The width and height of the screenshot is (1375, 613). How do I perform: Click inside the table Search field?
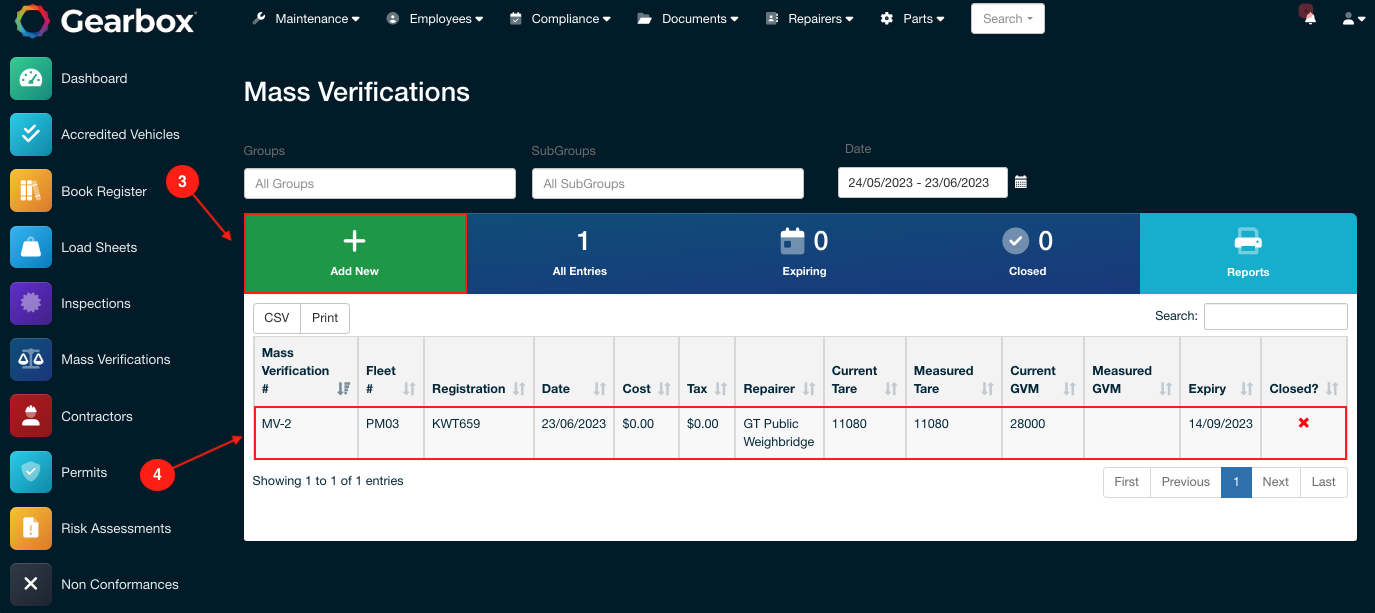point(1275,316)
